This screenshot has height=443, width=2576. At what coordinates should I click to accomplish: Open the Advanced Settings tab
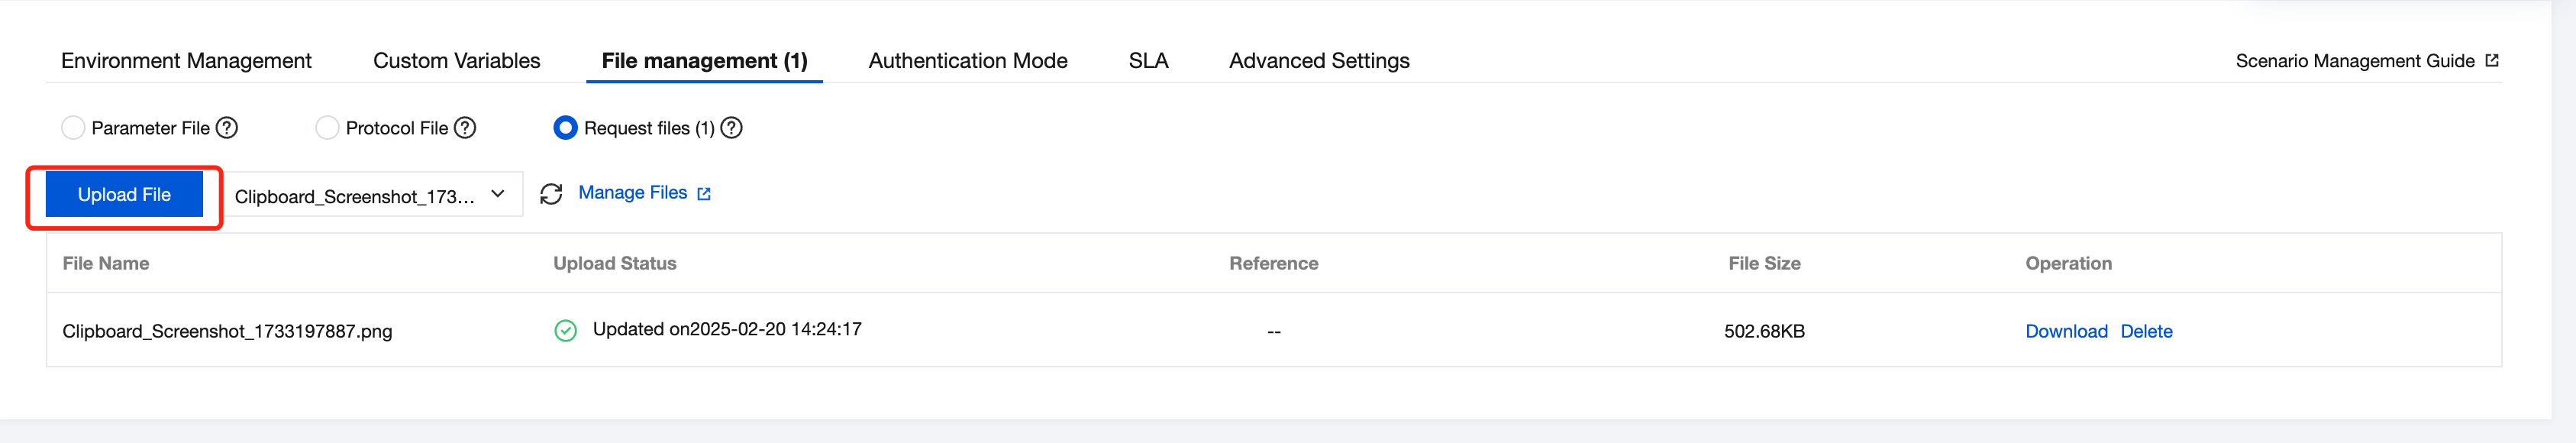pos(1319,61)
